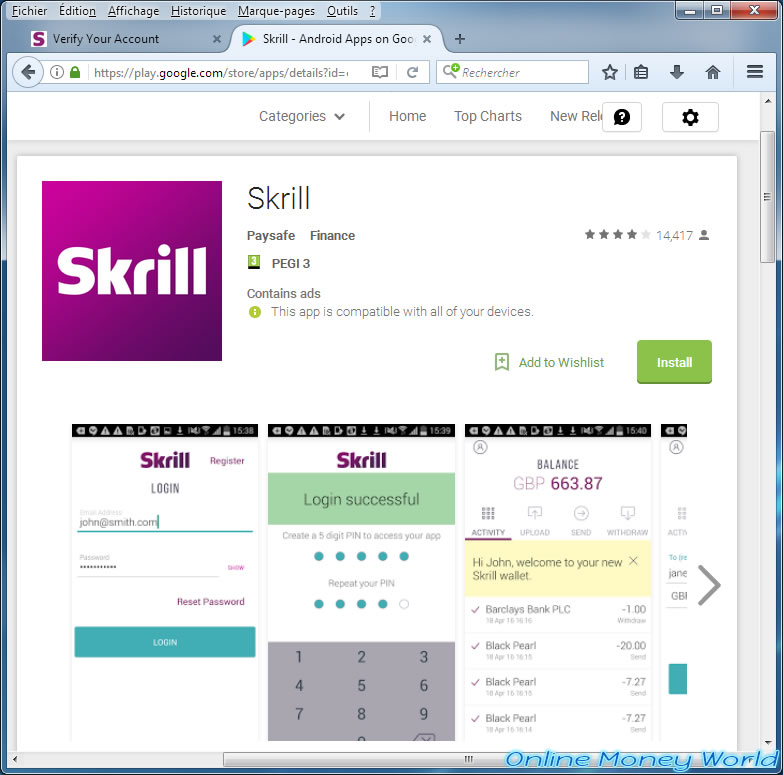The width and height of the screenshot is (783, 775).
Task: Open the Édition menu
Action: point(77,10)
